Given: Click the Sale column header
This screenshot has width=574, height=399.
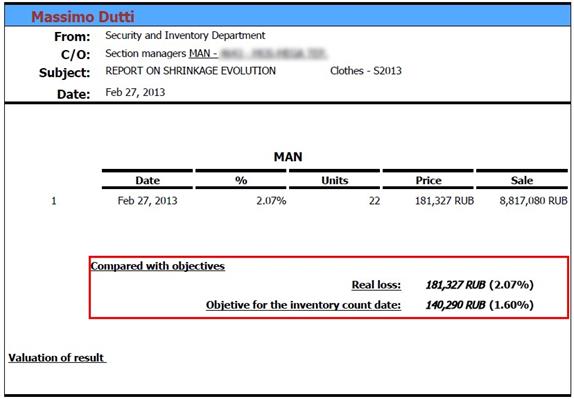Looking at the screenshot, I should point(522,180).
